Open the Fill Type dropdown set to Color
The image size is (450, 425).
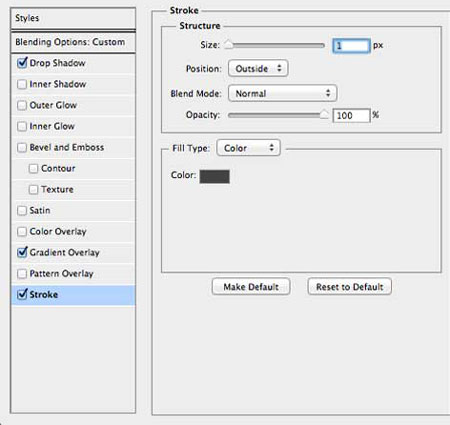(248, 148)
